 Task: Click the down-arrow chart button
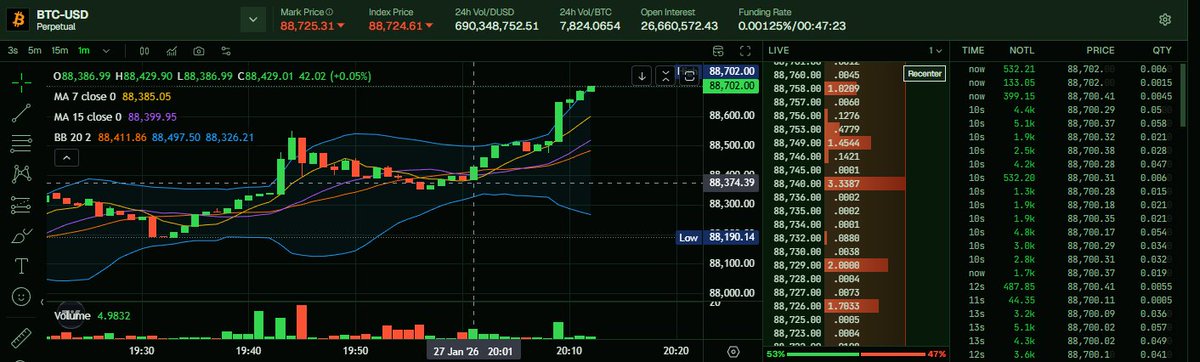point(643,75)
